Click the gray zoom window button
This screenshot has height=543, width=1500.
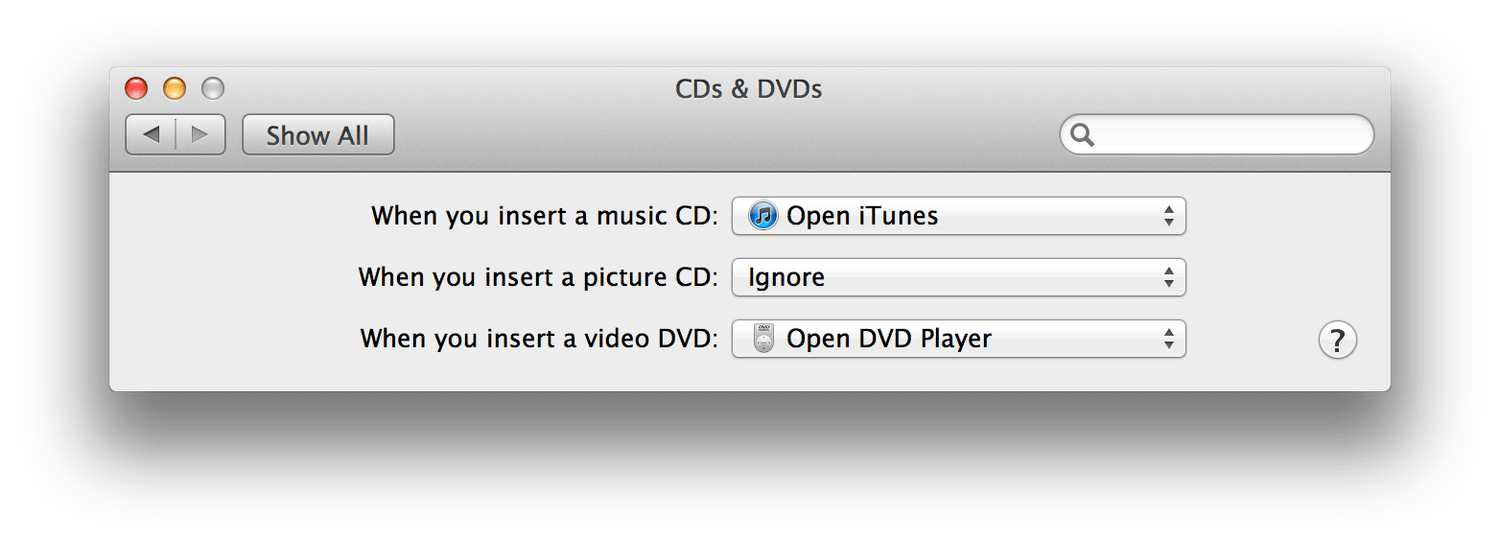tap(212, 89)
